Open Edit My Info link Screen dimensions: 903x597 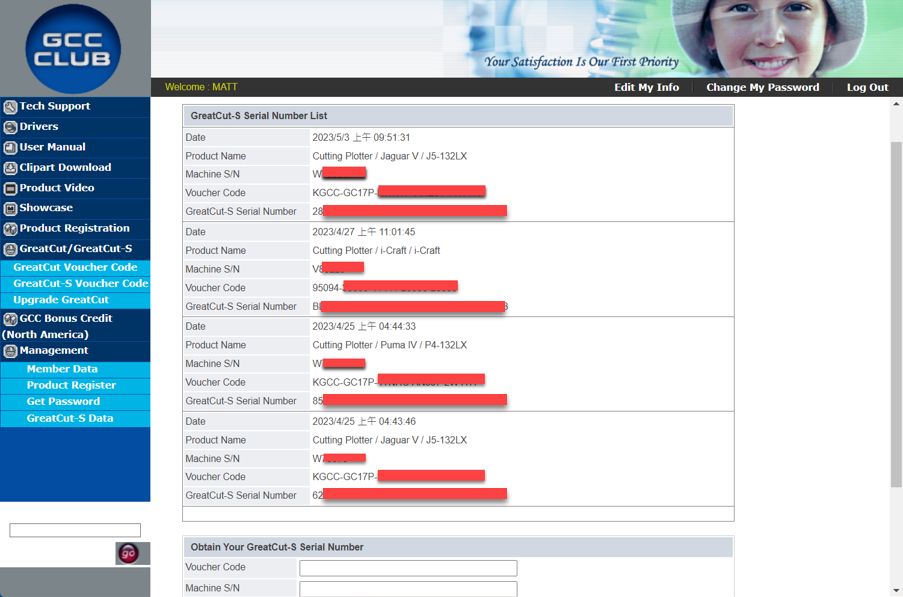coord(646,87)
